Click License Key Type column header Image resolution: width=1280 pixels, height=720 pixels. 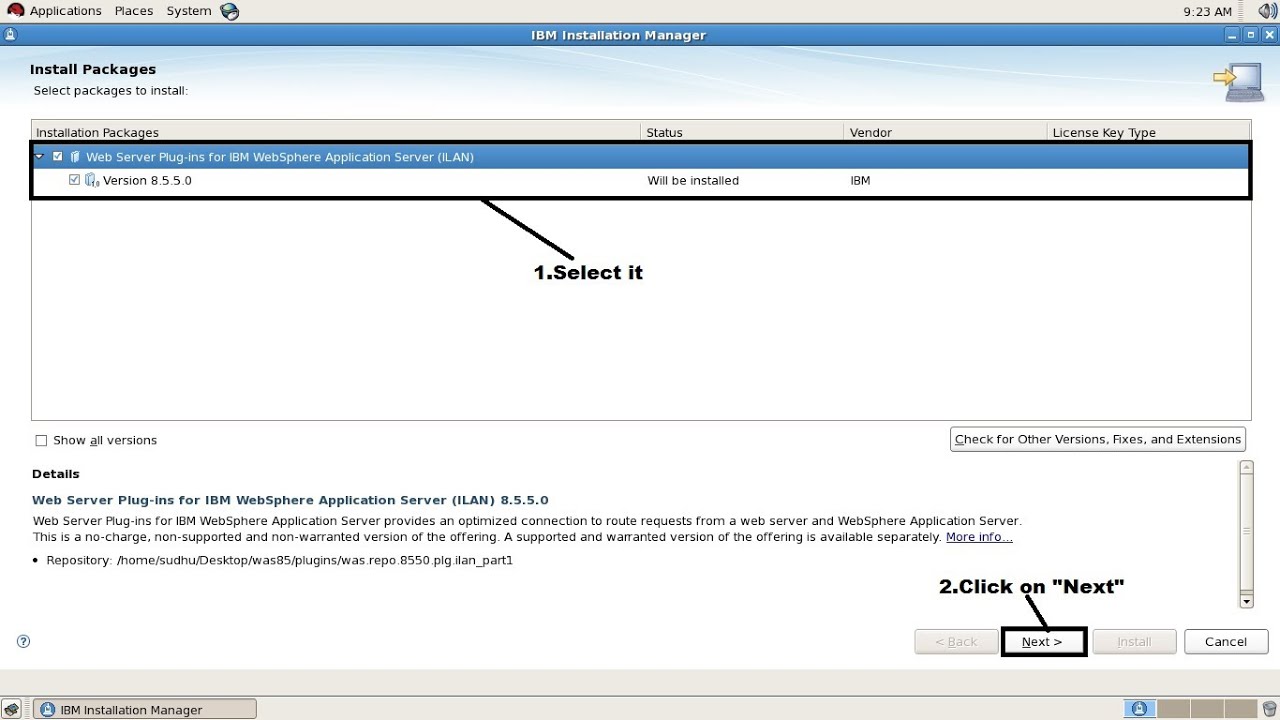pos(1148,132)
